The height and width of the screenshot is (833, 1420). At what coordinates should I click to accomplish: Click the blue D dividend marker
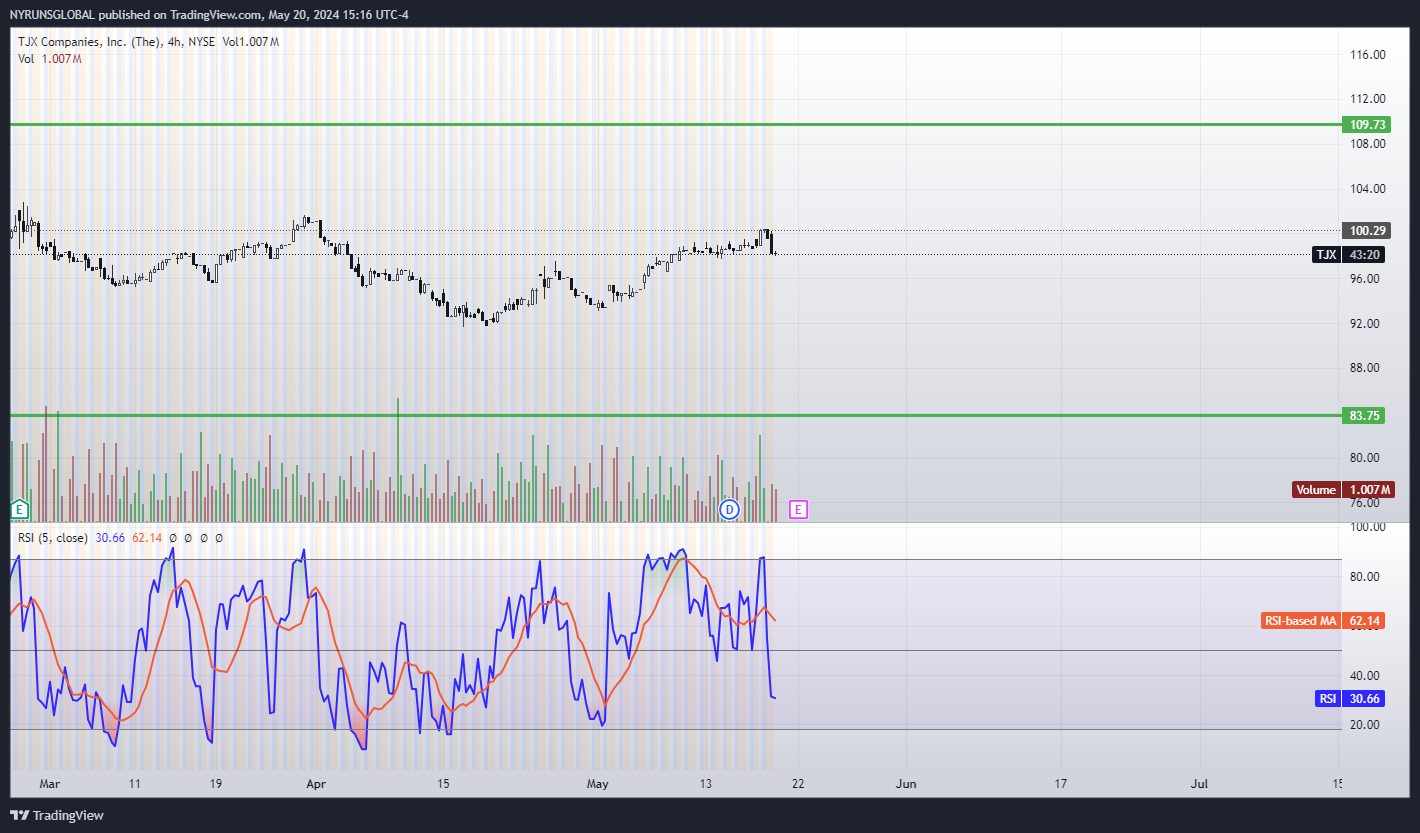point(730,510)
